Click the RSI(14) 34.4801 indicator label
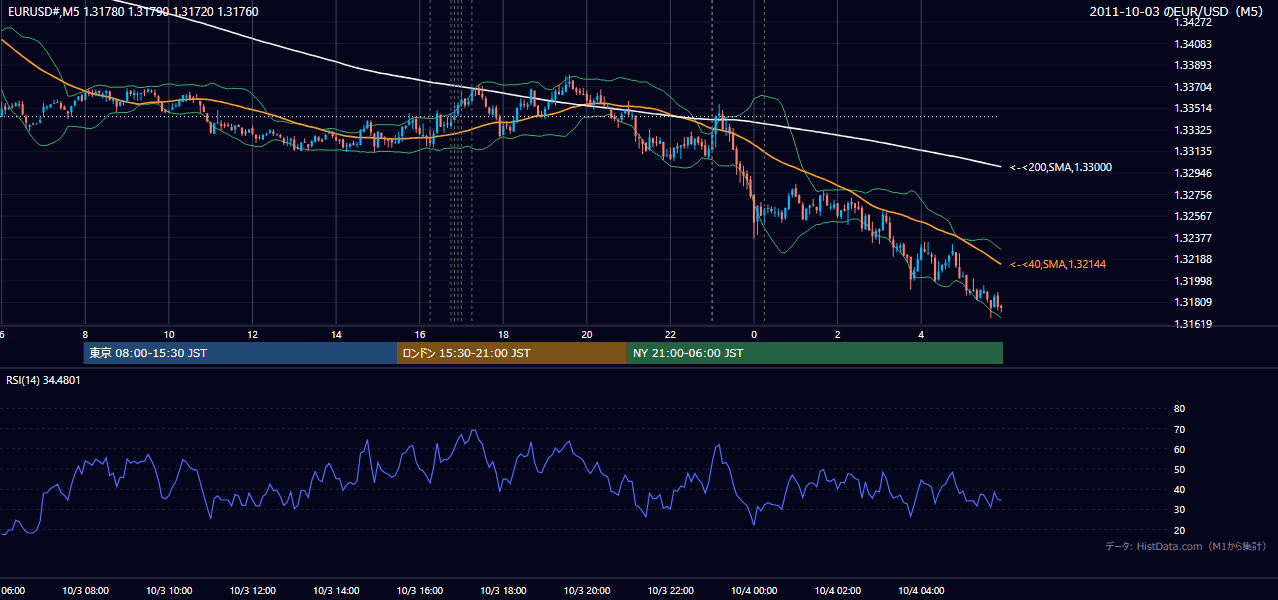Image resolution: width=1278 pixels, height=600 pixels. click(44, 380)
